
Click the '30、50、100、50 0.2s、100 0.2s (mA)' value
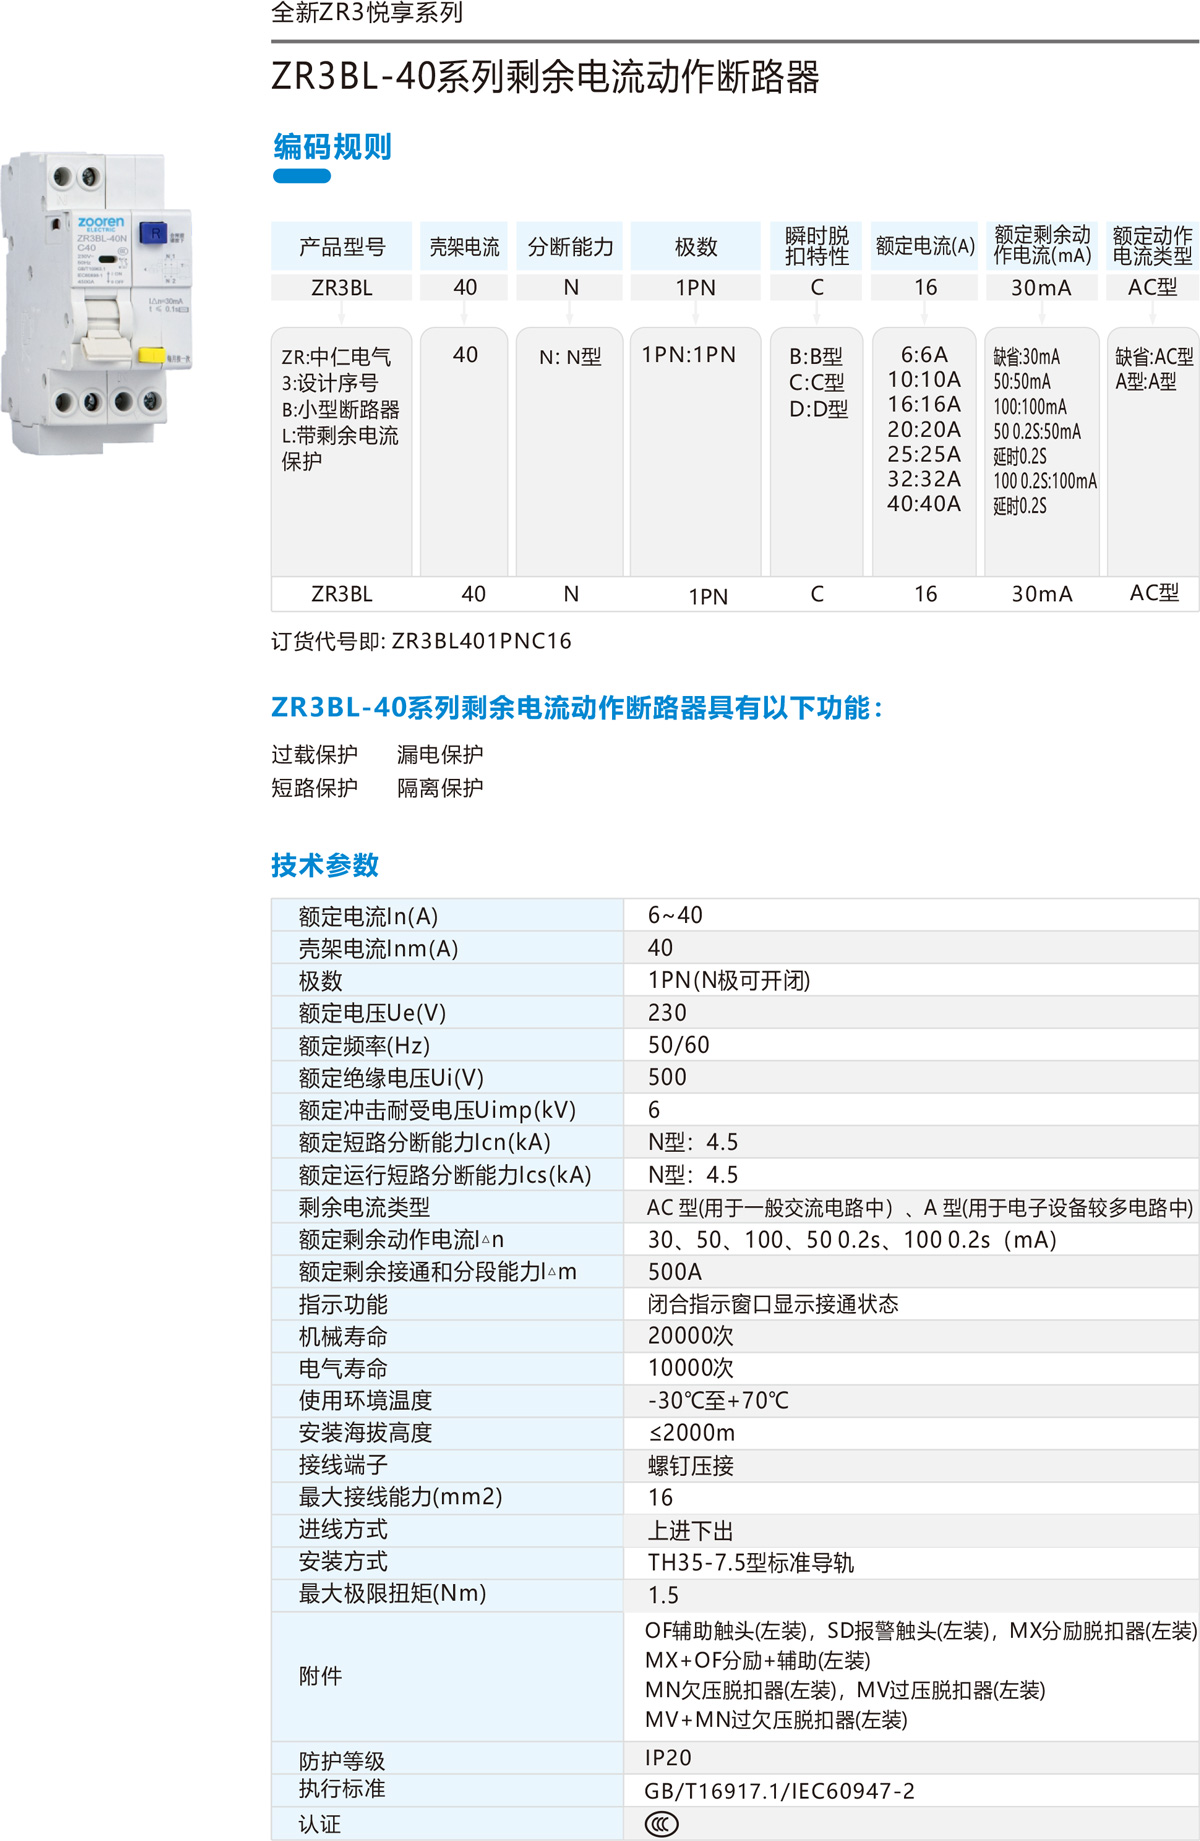(852, 1240)
